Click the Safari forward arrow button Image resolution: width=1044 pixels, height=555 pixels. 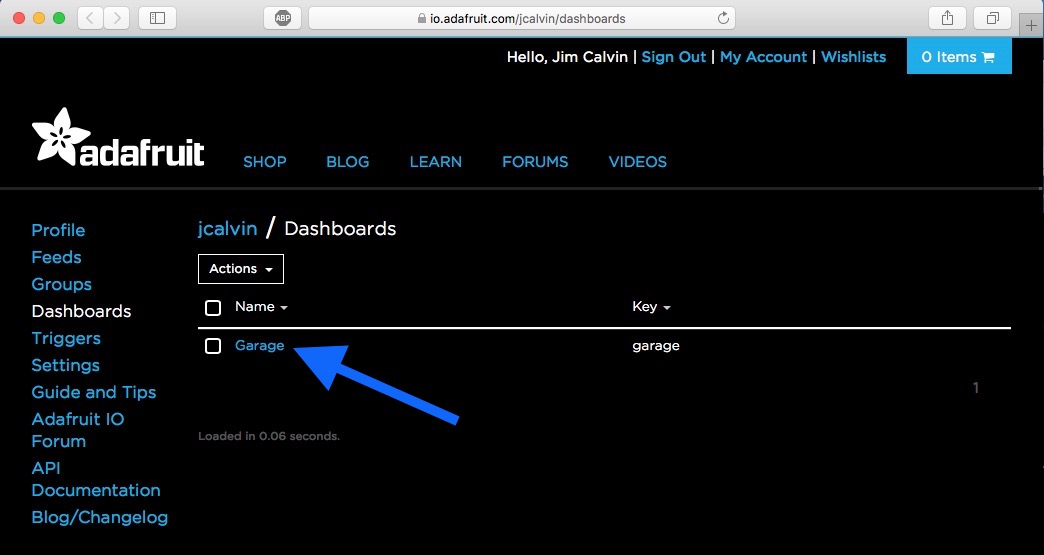pyautogui.click(x=117, y=18)
